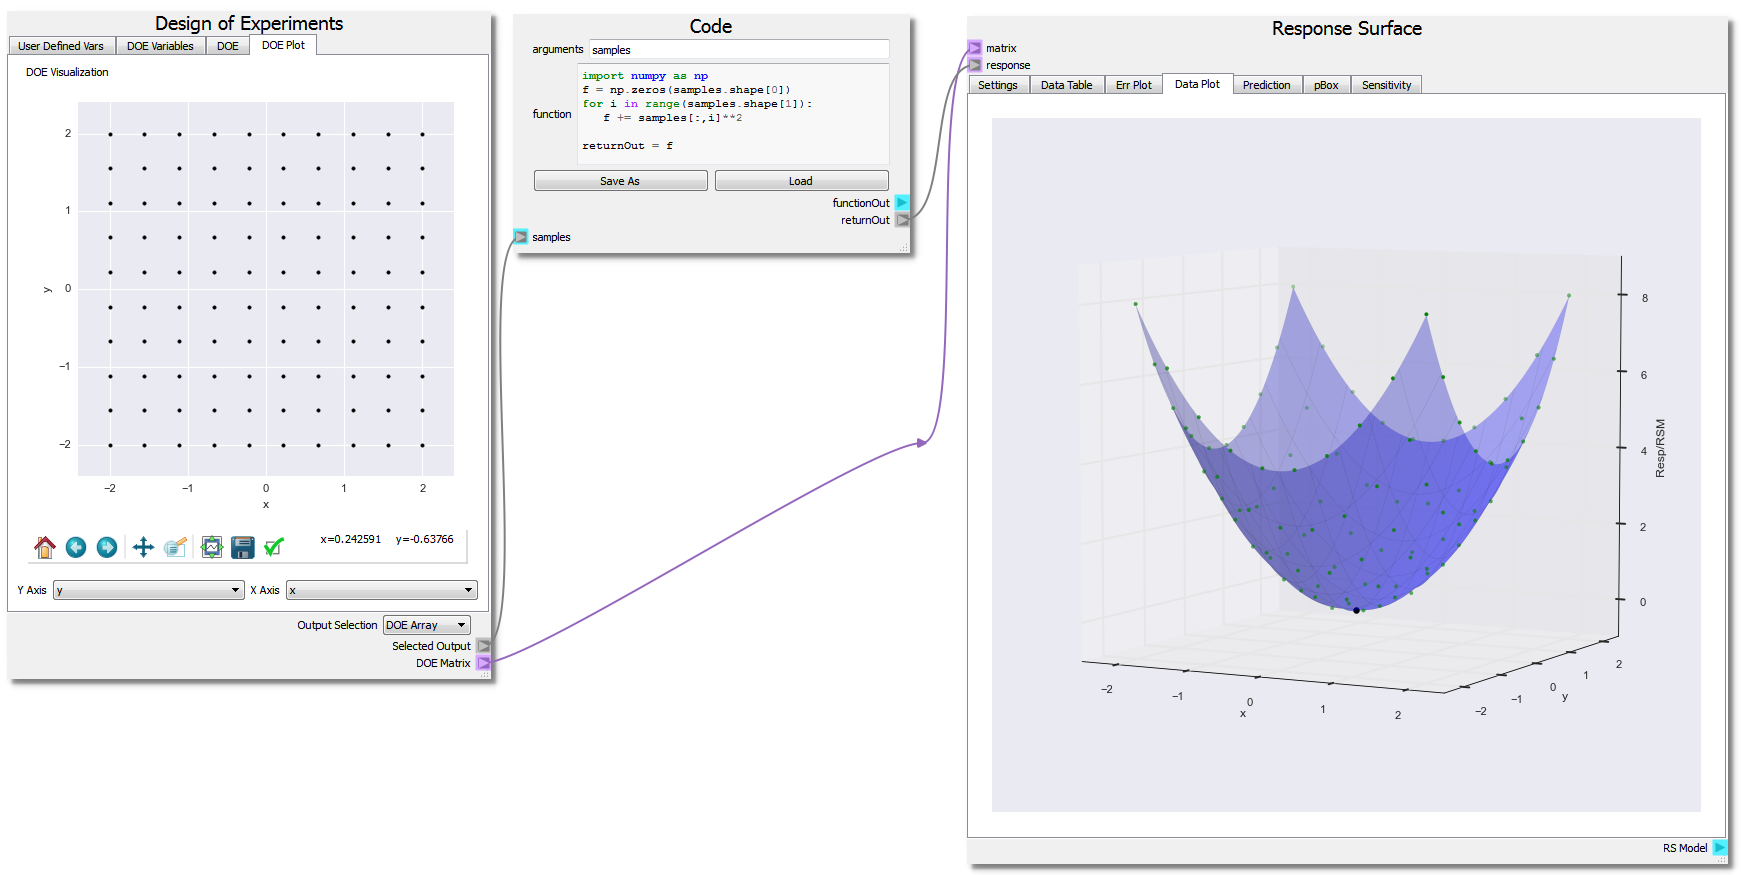Reset plot view with Home icon

pos(45,547)
